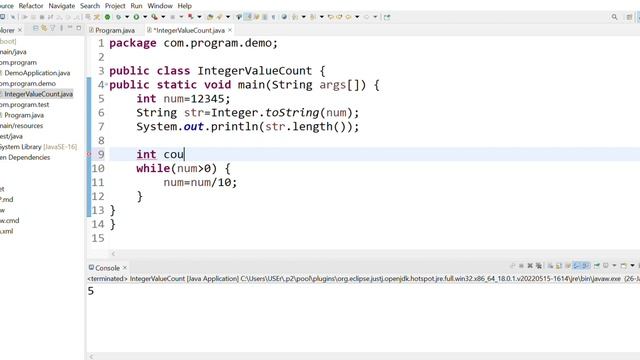Click line 9 with 'int cou'
The height and width of the screenshot is (360, 640).
coord(160,154)
